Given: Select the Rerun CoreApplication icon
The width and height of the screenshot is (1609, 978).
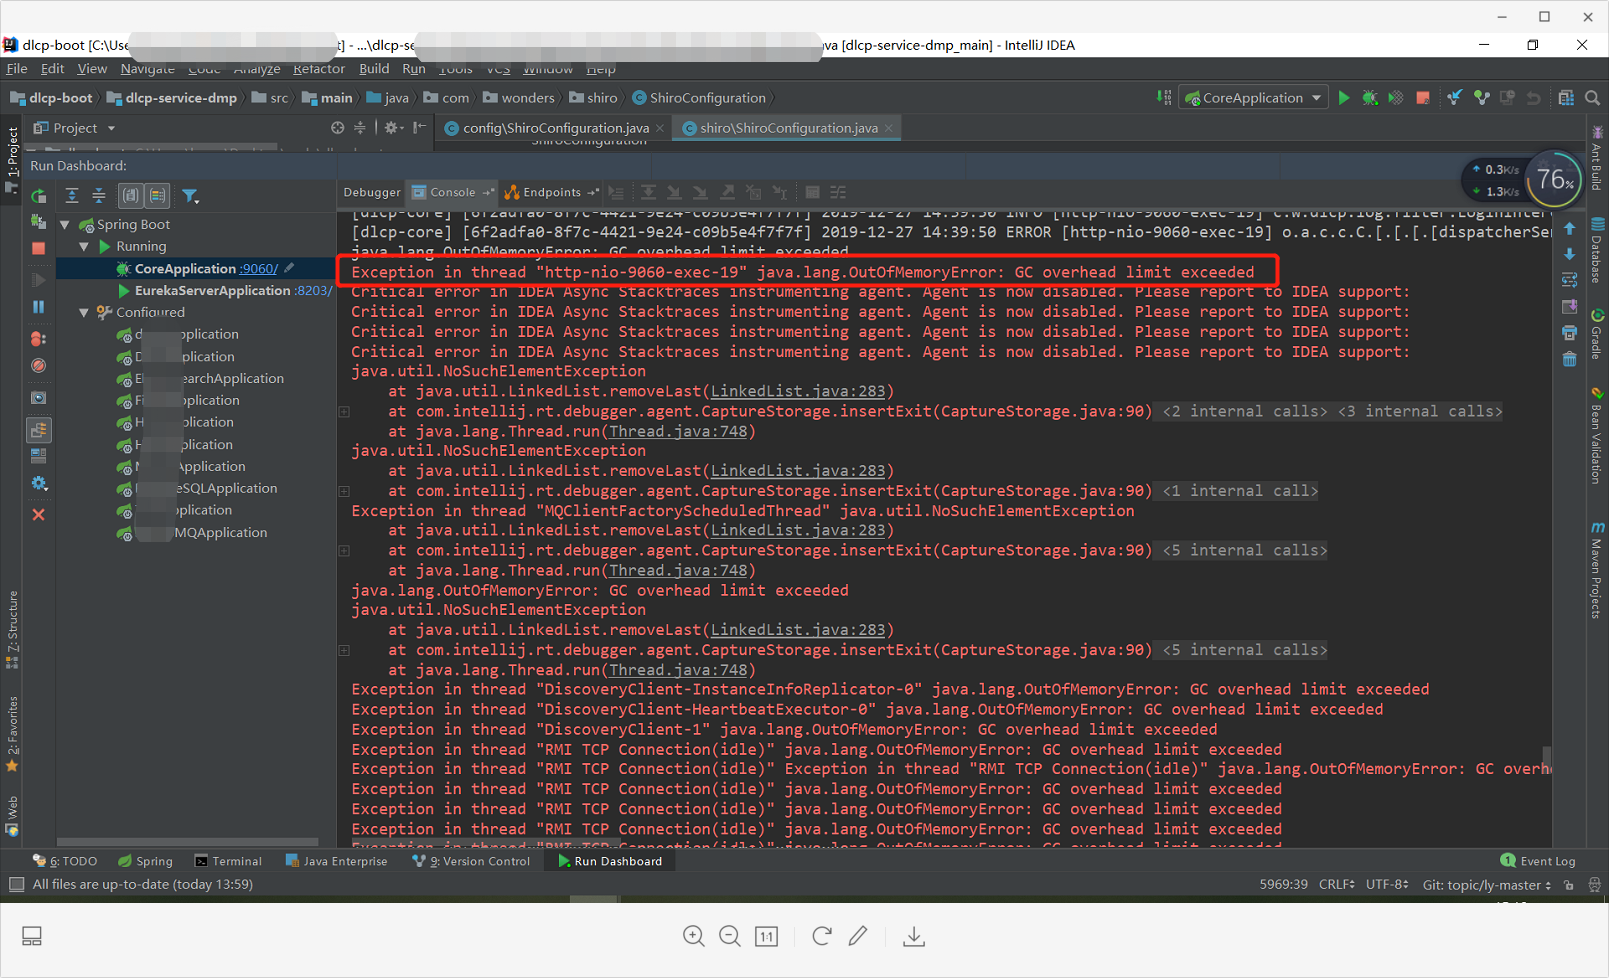Looking at the screenshot, I should coord(38,195).
